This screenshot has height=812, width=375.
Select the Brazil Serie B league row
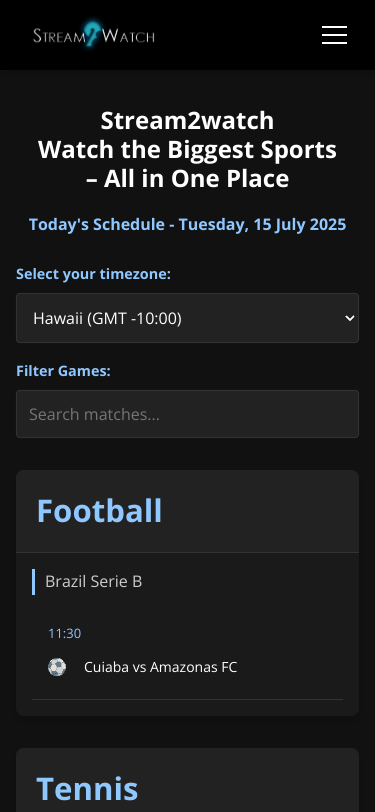(x=188, y=582)
